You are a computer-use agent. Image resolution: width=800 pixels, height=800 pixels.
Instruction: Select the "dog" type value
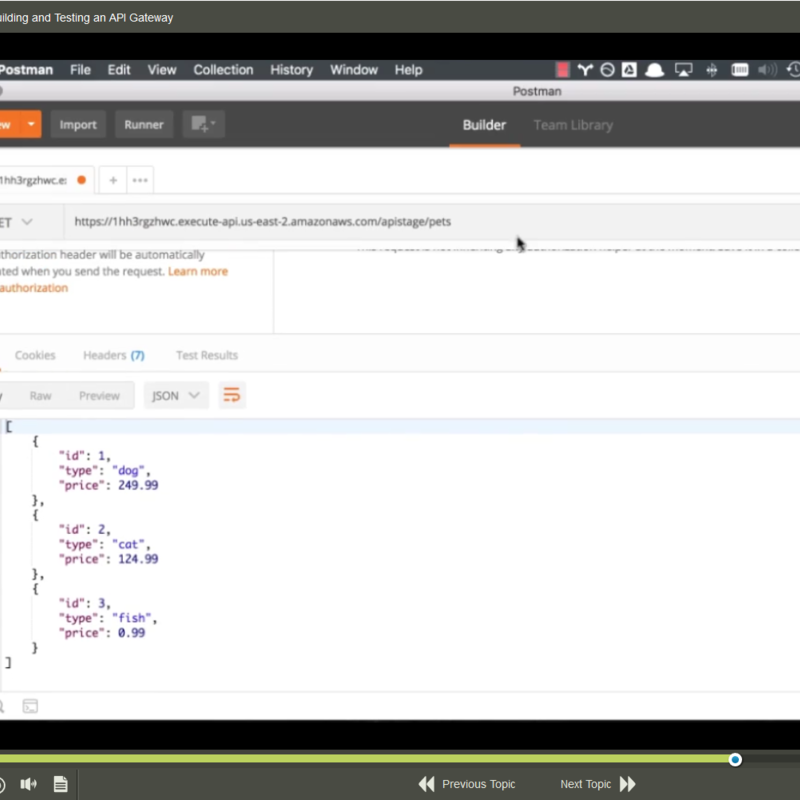tap(128, 470)
